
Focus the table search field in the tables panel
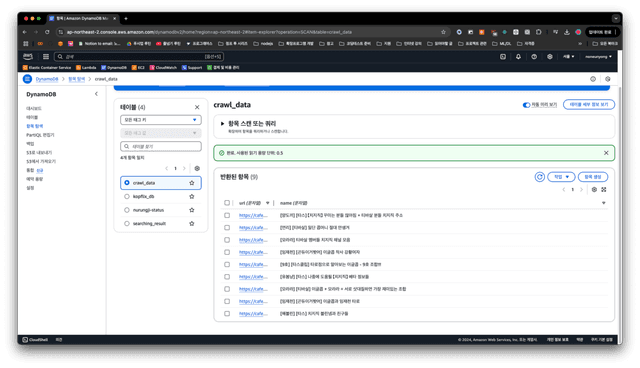click(x=161, y=146)
